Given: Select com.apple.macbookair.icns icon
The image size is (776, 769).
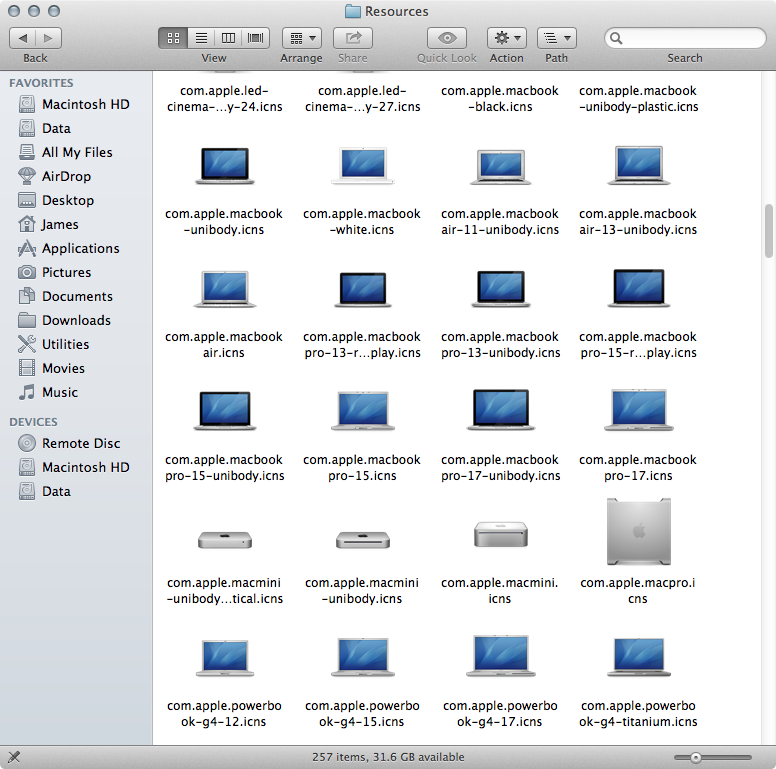Looking at the screenshot, I should (225, 288).
